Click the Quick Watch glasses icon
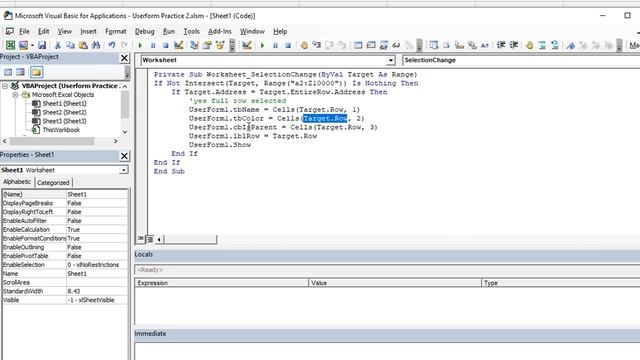Screen dimensions: 640x360 [x=396, y=45]
